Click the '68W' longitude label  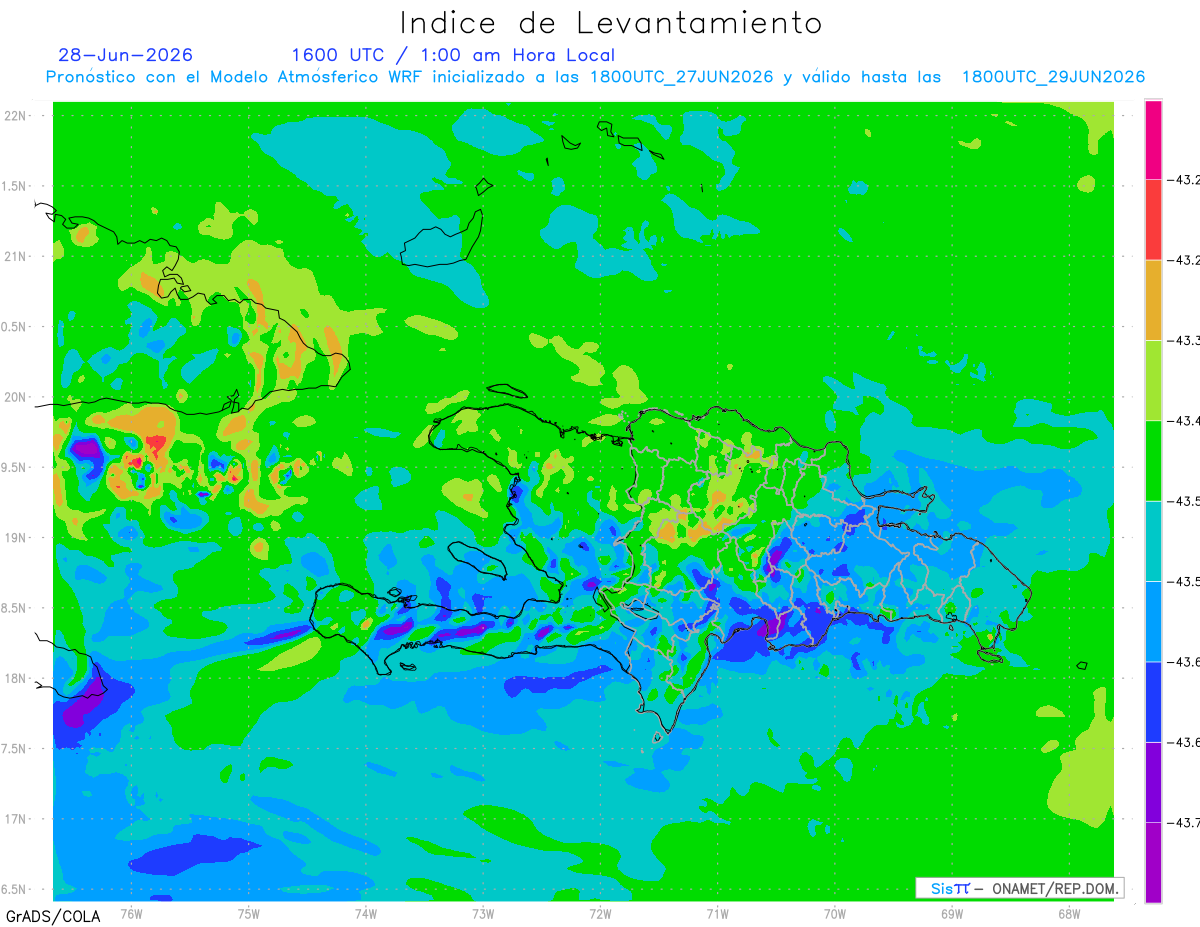pyautogui.click(x=1069, y=912)
